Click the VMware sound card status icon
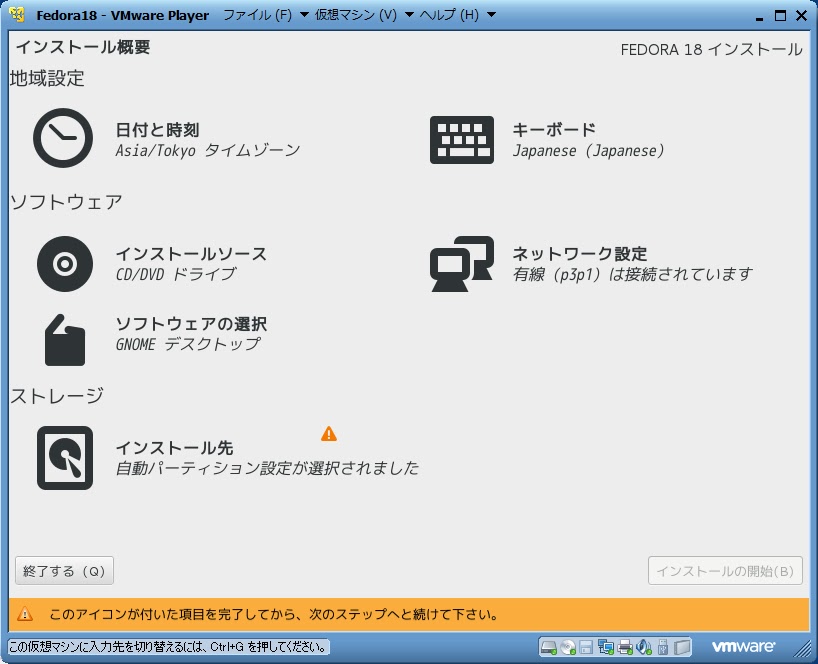 (x=644, y=648)
